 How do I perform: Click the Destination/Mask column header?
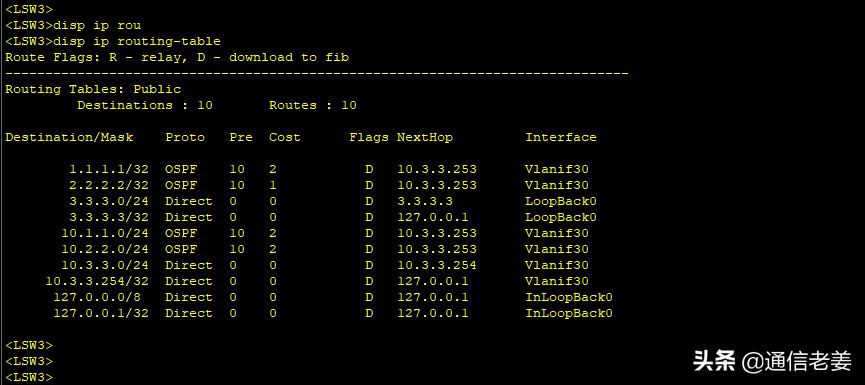pyautogui.click(x=70, y=137)
